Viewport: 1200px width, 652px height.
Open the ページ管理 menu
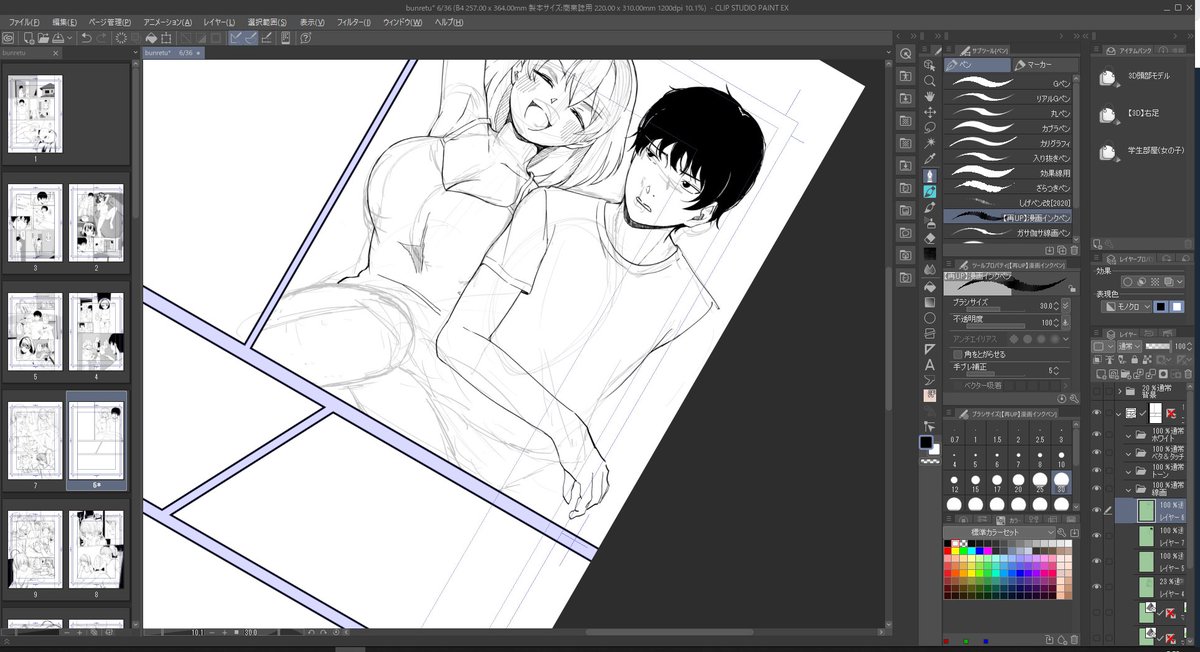tap(110, 22)
